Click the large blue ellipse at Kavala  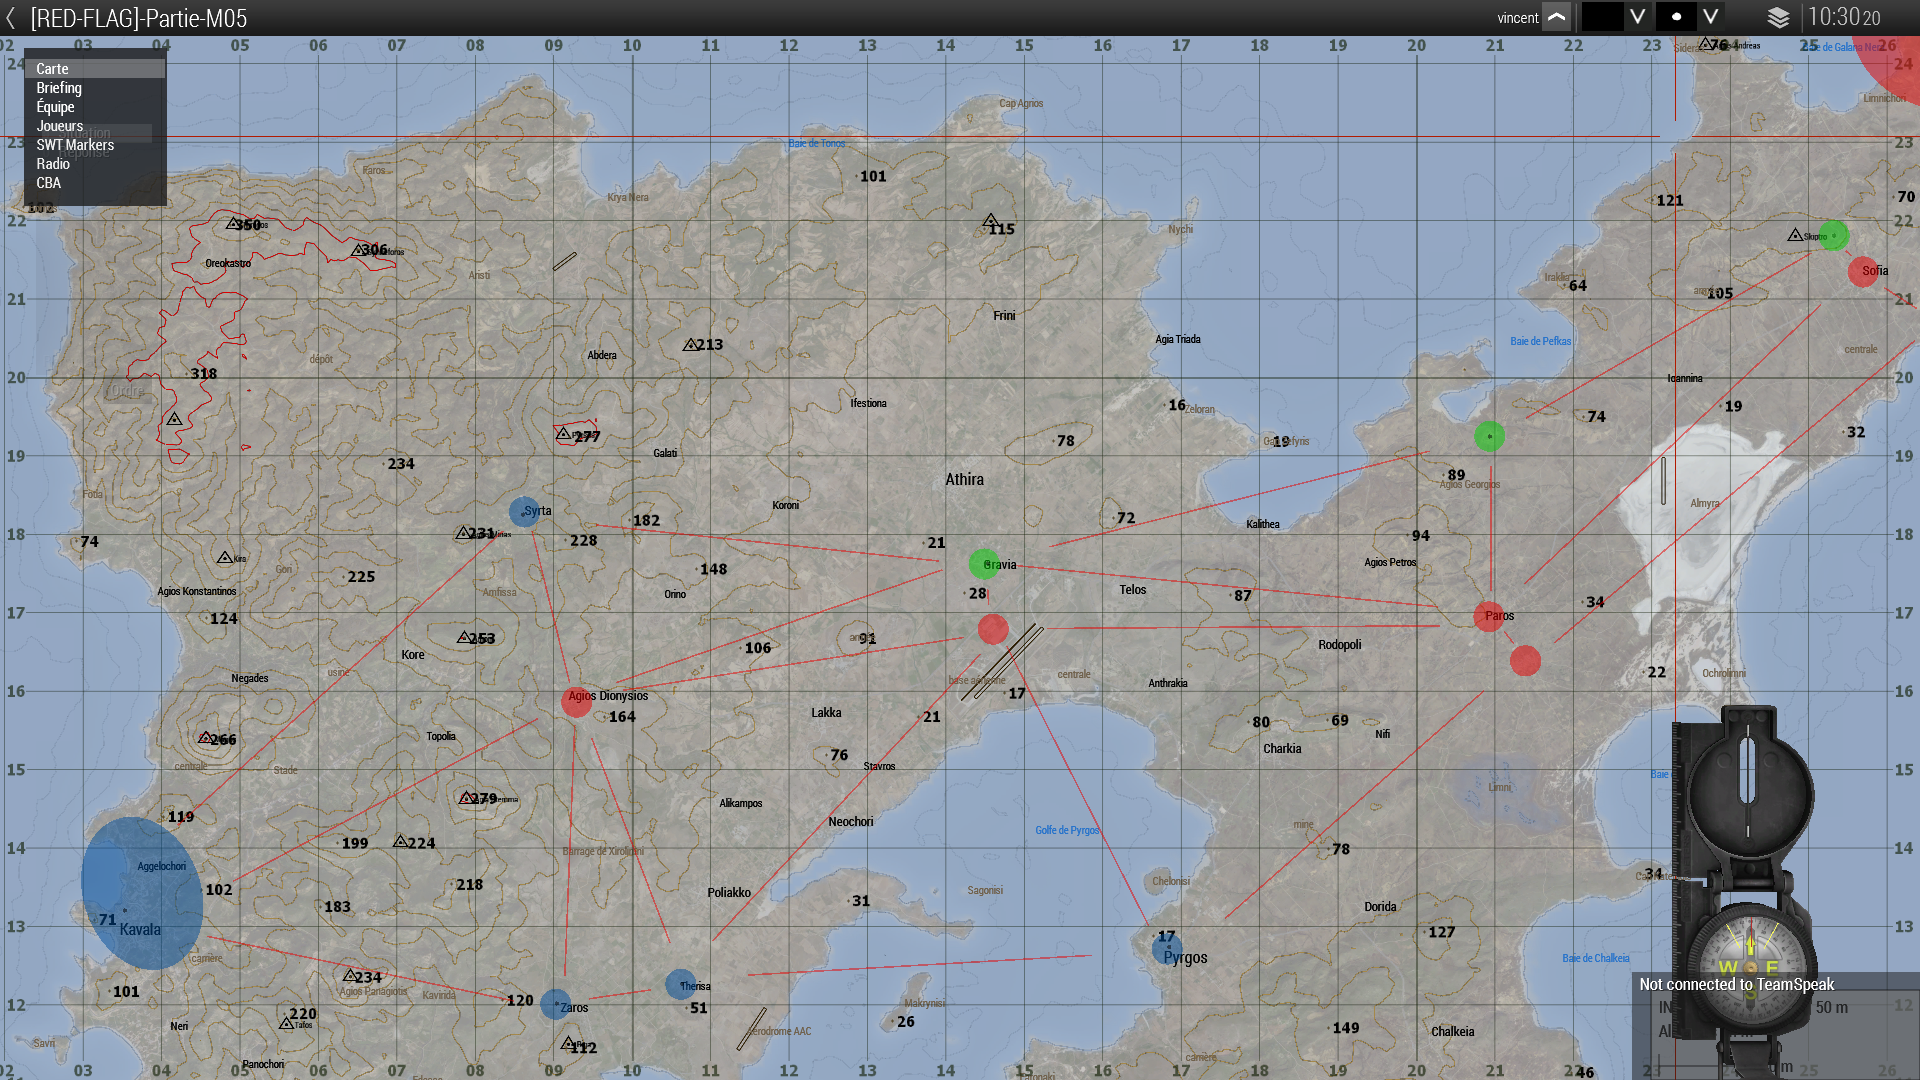pos(142,893)
